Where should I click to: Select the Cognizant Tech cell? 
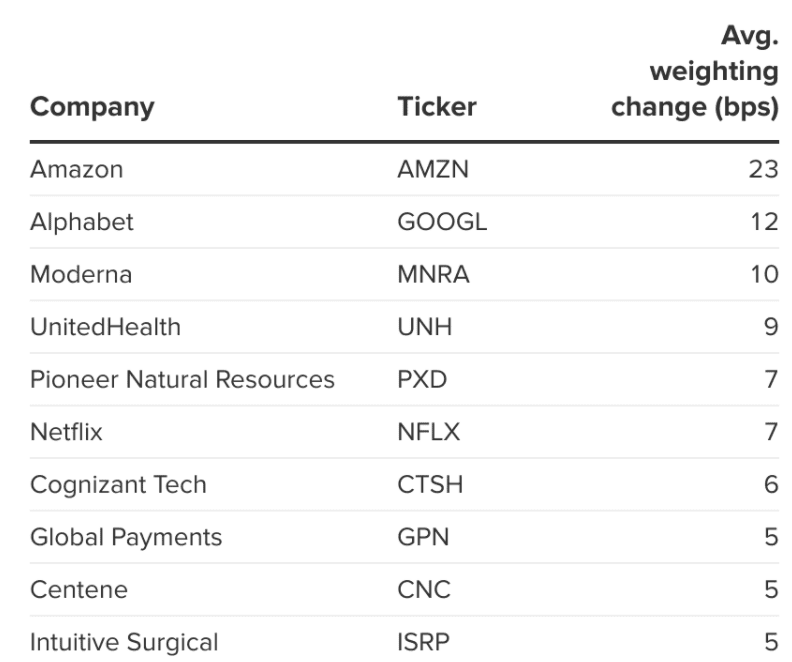[118, 485]
